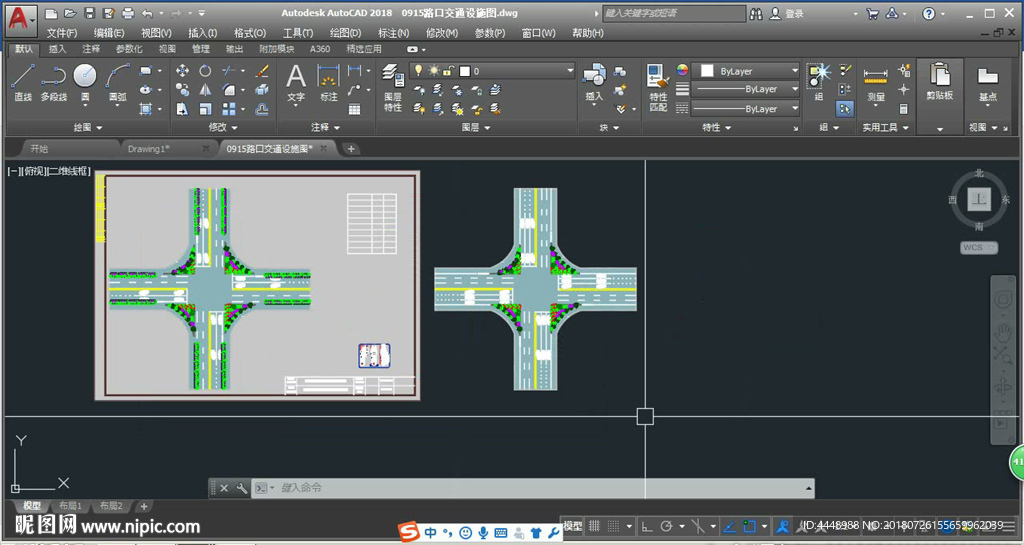Select the Offset tool
The height and width of the screenshot is (545, 1024).
pos(262,109)
